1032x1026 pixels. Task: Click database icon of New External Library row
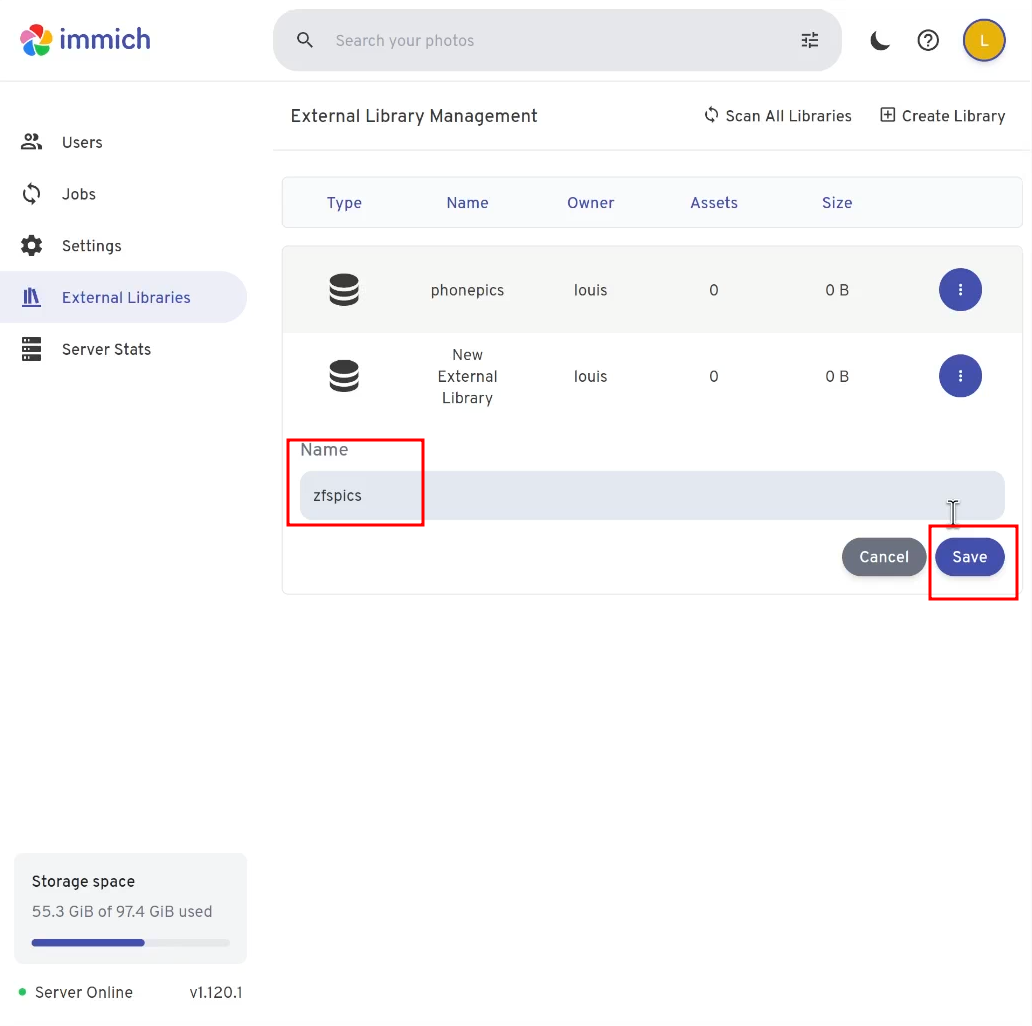[x=344, y=376]
